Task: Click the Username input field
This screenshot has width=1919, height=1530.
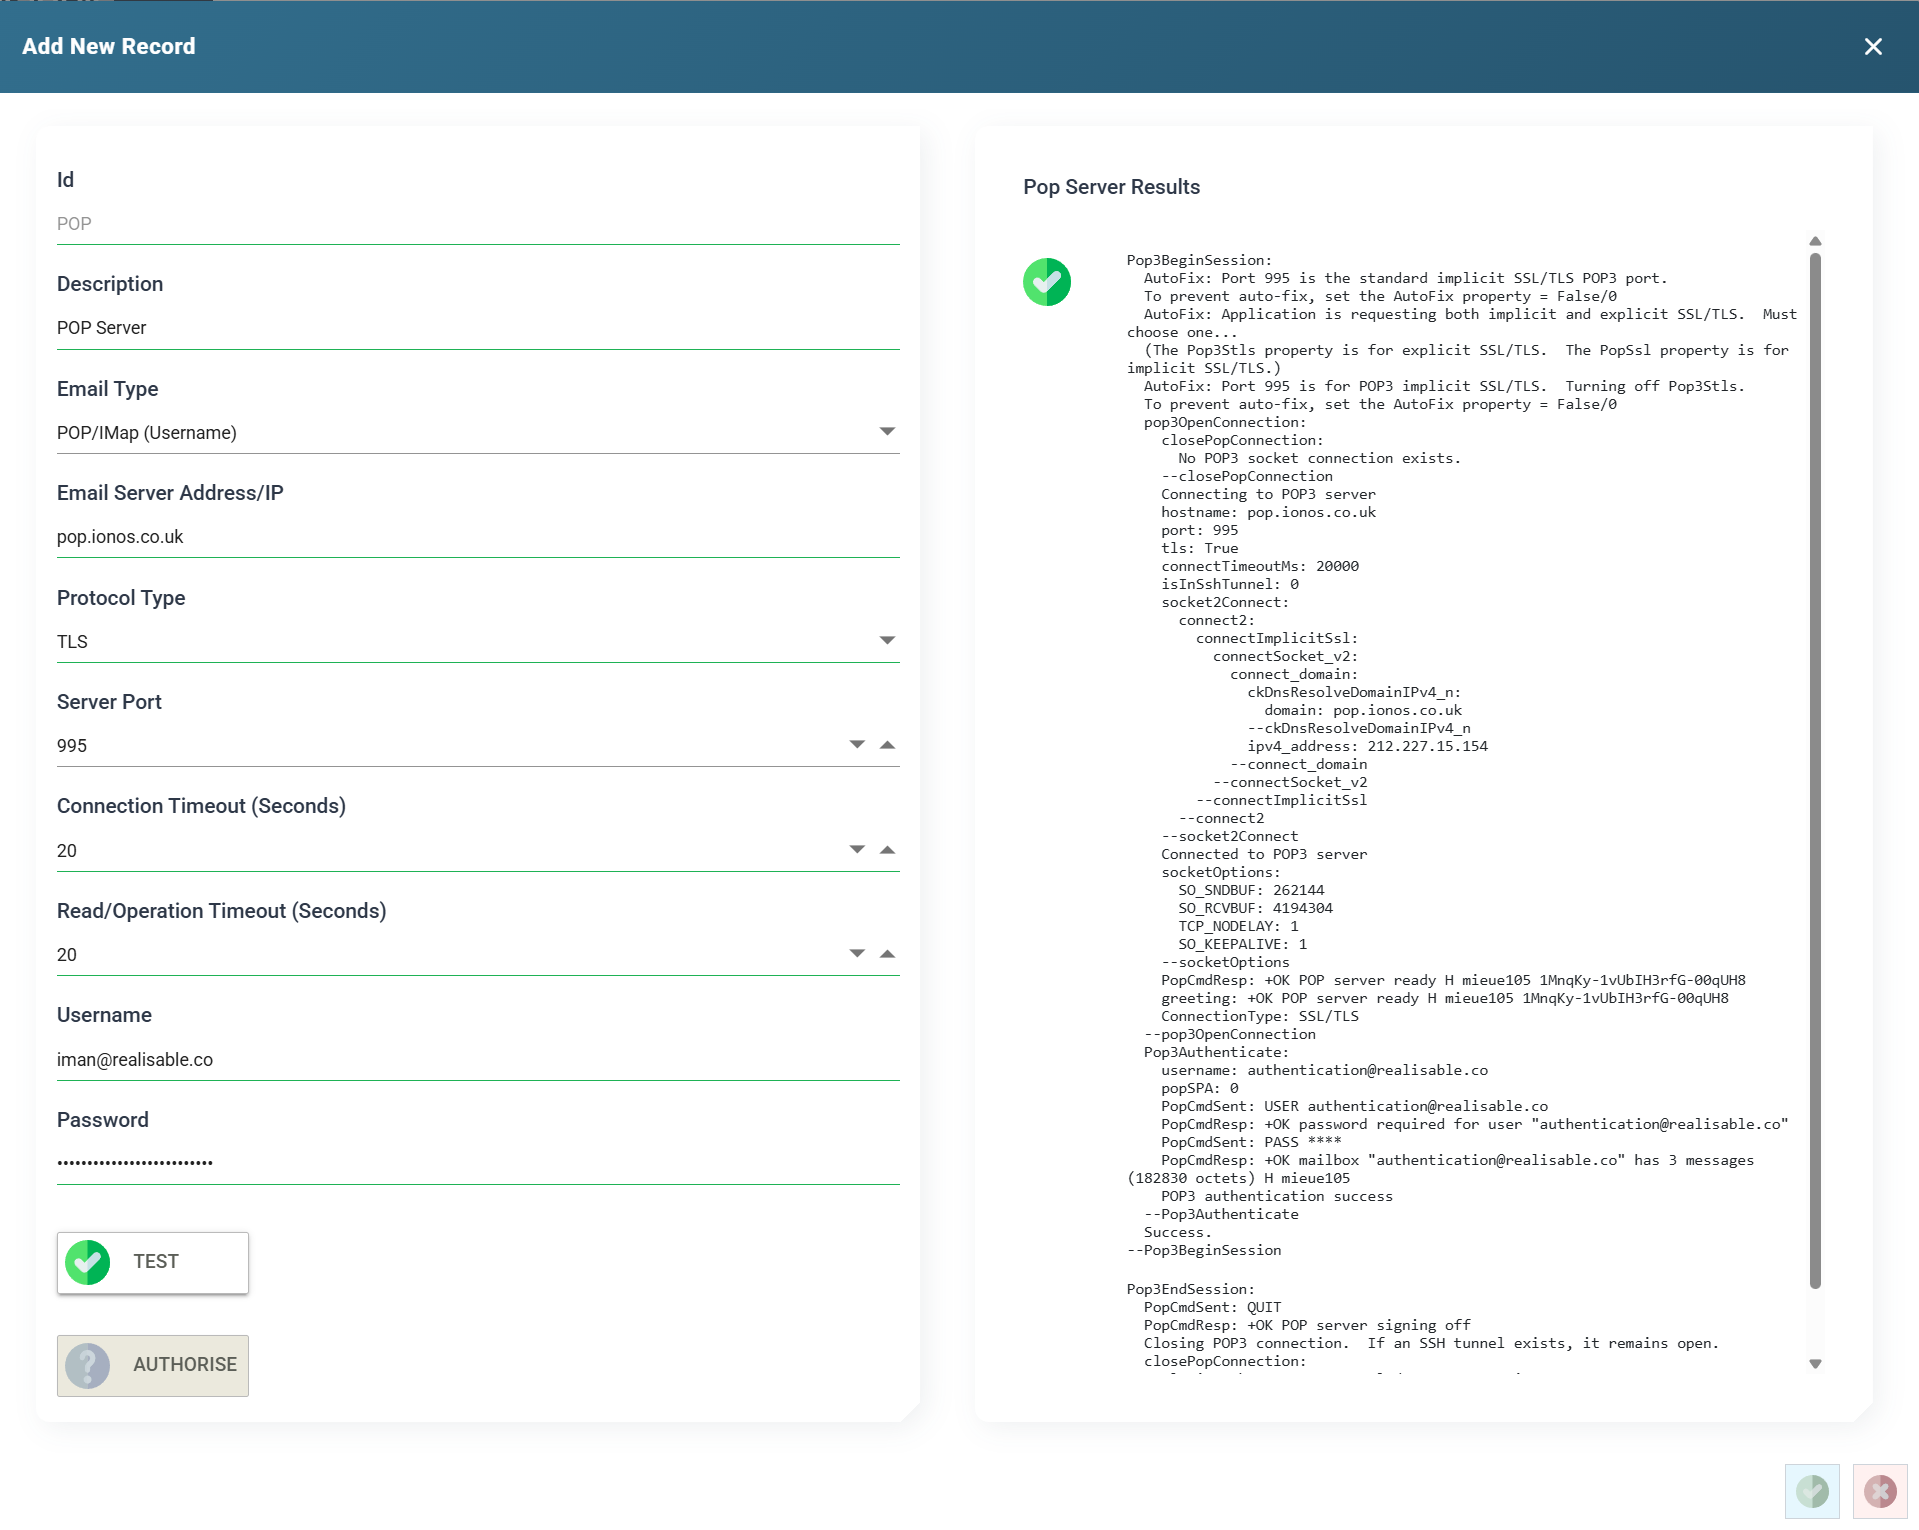Action: [478, 1060]
